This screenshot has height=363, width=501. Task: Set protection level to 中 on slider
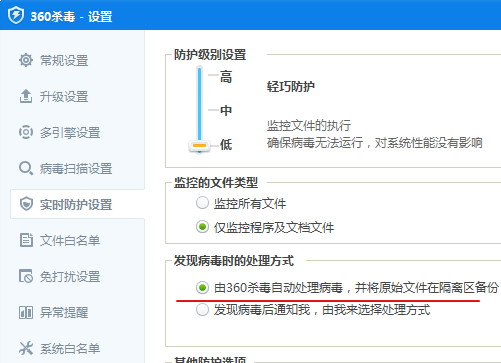click(x=226, y=110)
